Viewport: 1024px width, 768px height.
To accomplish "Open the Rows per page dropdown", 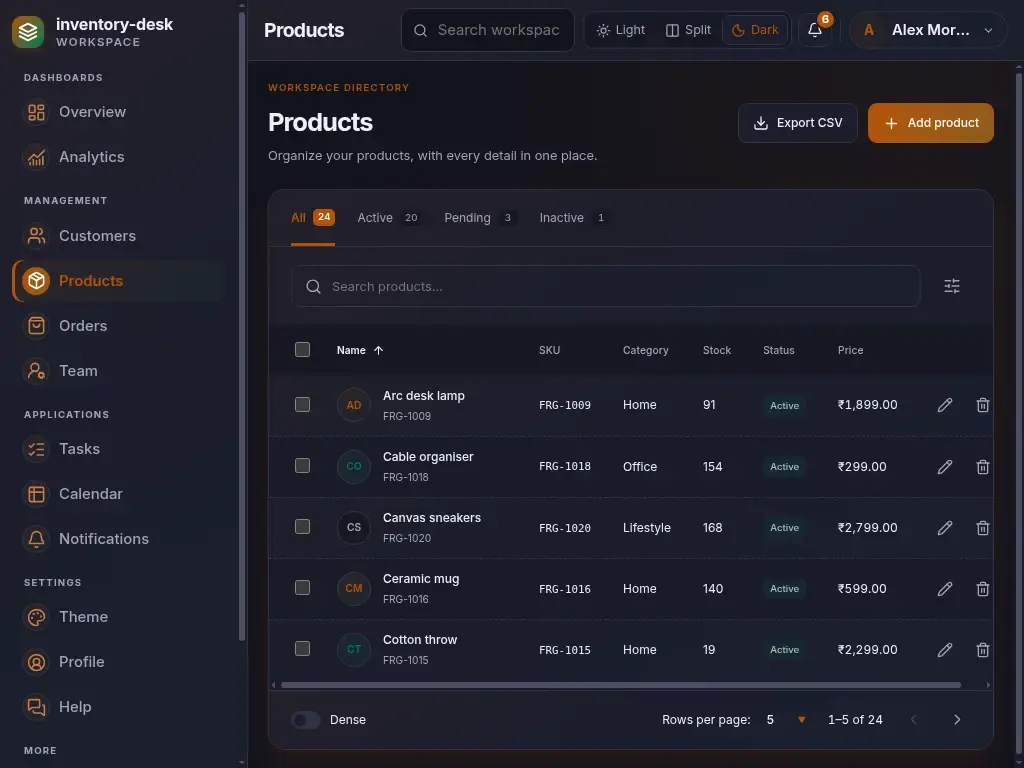I will tap(786, 720).
